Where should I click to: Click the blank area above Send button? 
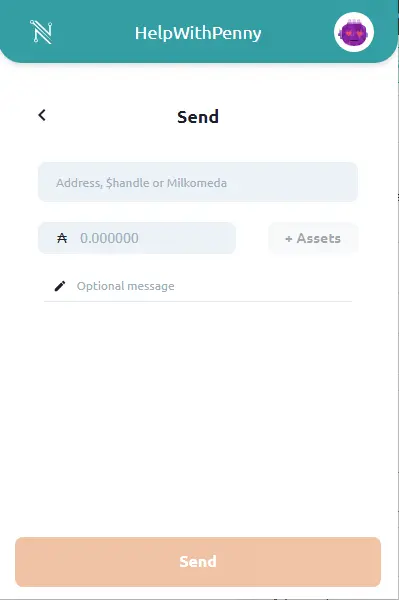coord(198,421)
